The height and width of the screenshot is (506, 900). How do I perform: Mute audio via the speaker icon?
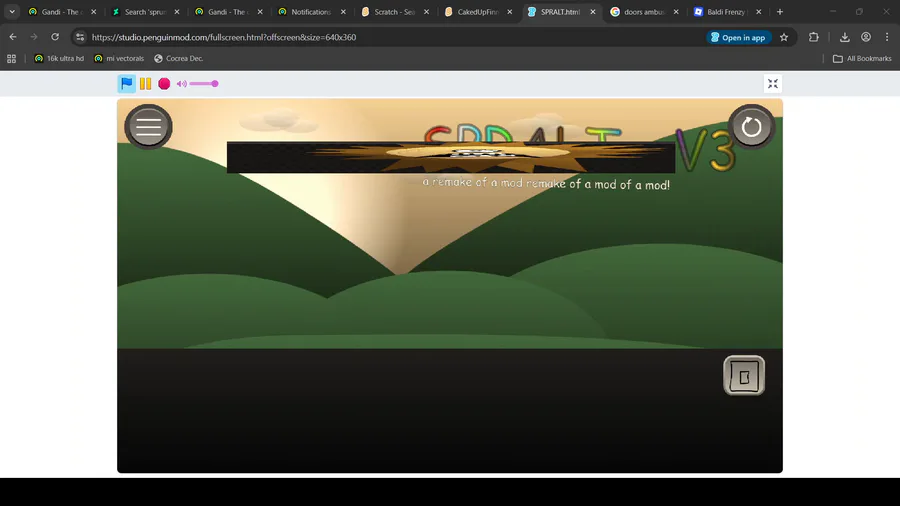tap(181, 84)
